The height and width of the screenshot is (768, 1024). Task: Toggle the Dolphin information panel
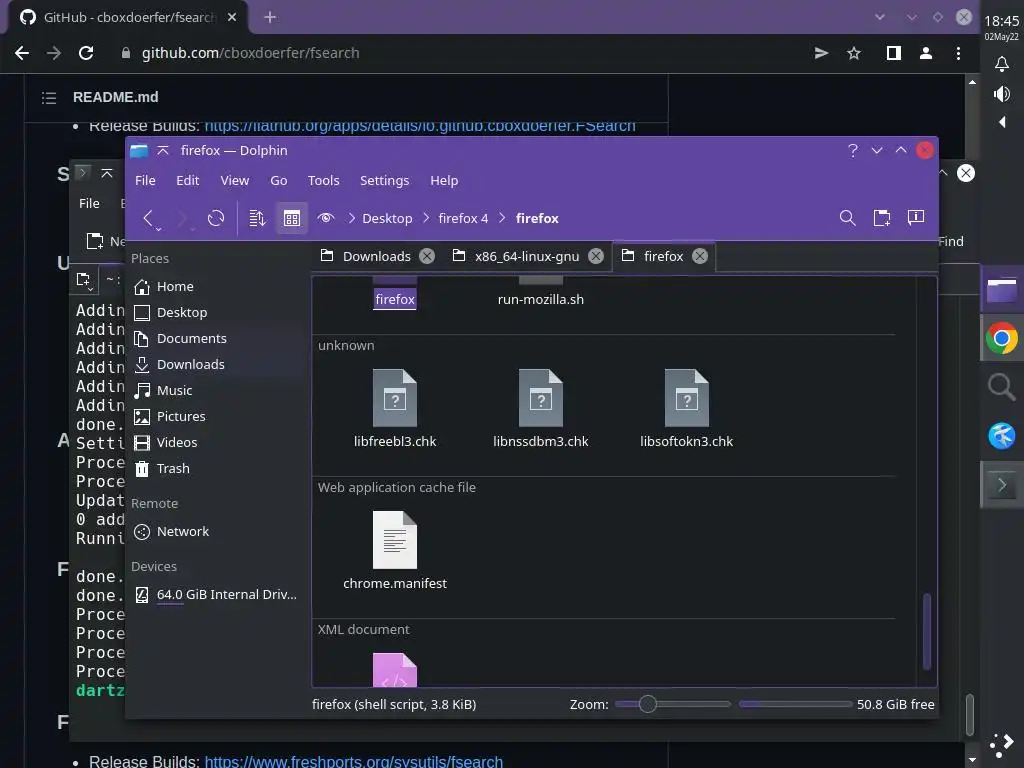point(916,218)
